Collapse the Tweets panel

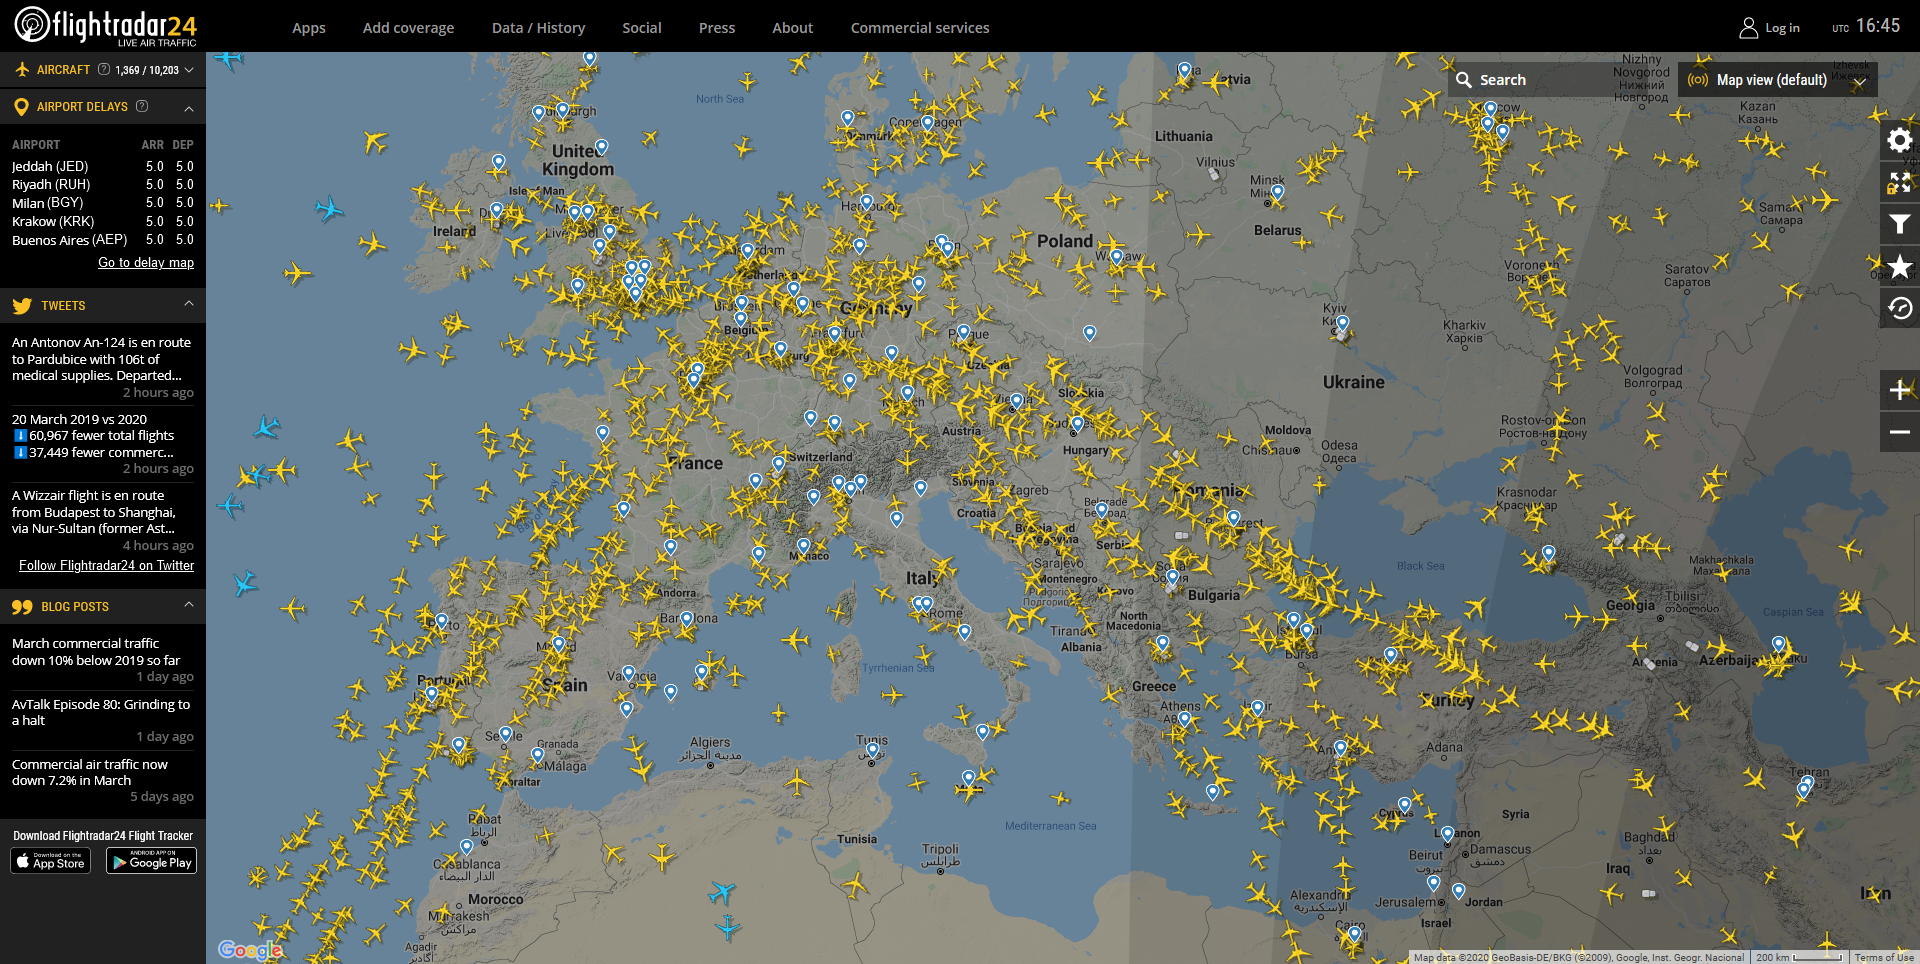[189, 304]
